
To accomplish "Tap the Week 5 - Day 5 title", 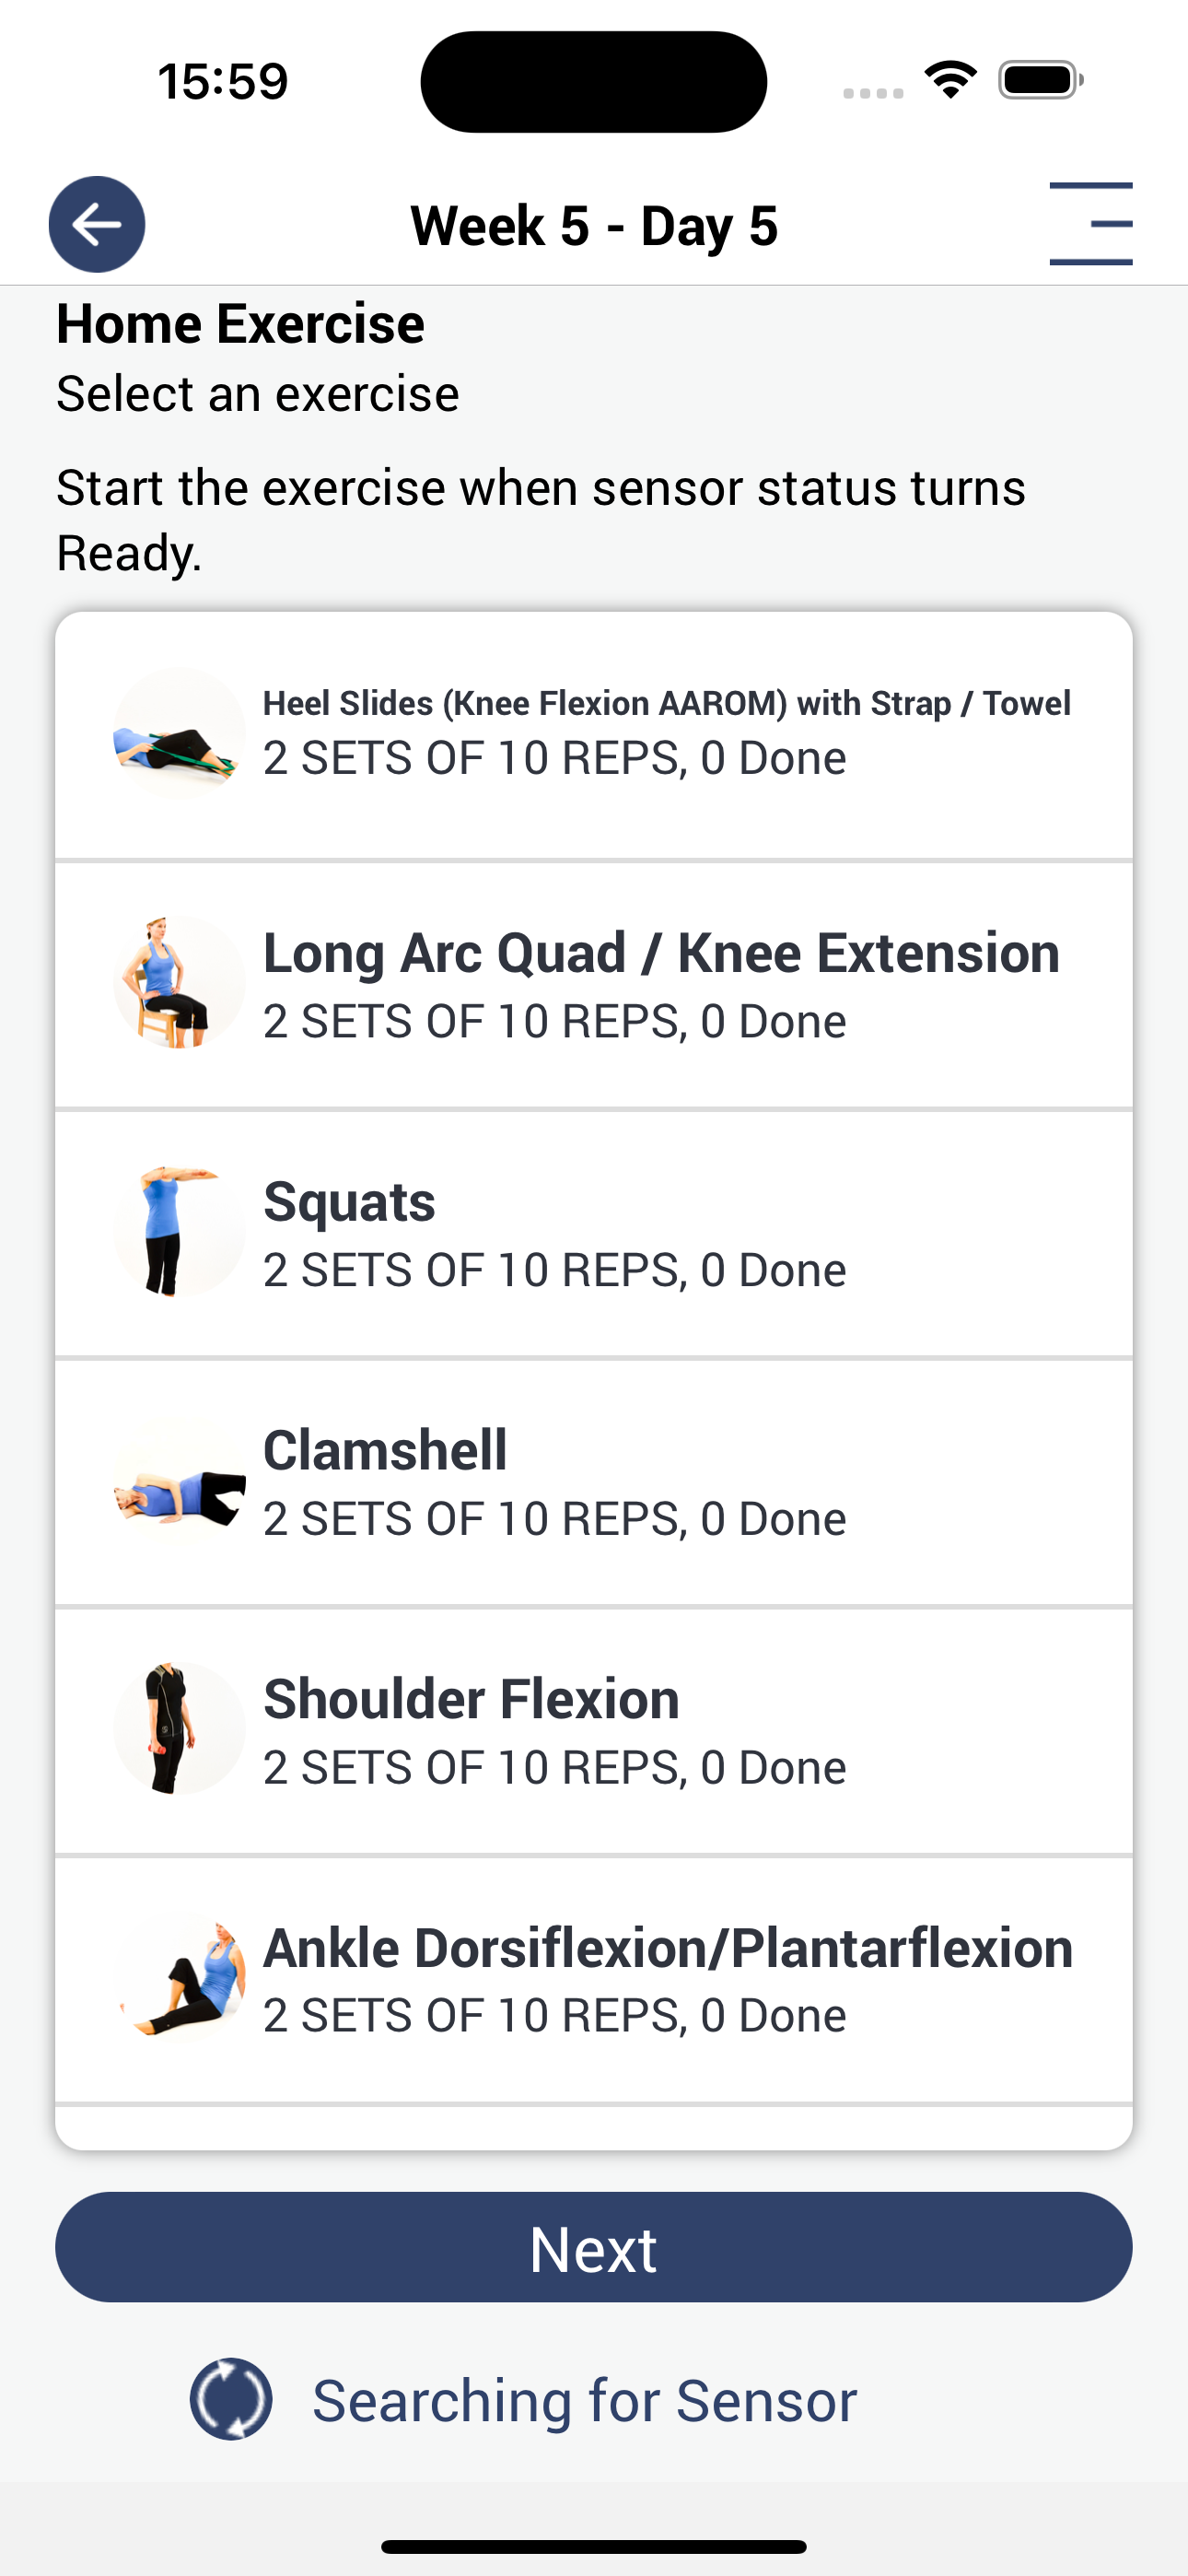I will pyautogui.click(x=594, y=226).
